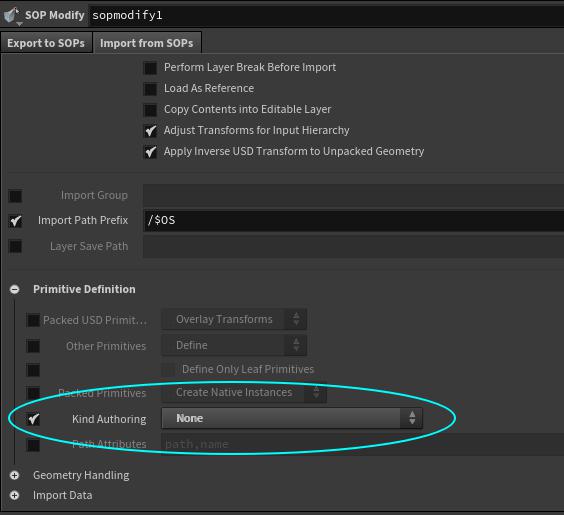Disable the Import Path Prefix checkbox
The width and height of the screenshot is (564, 515).
pyautogui.click(x=15, y=221)
